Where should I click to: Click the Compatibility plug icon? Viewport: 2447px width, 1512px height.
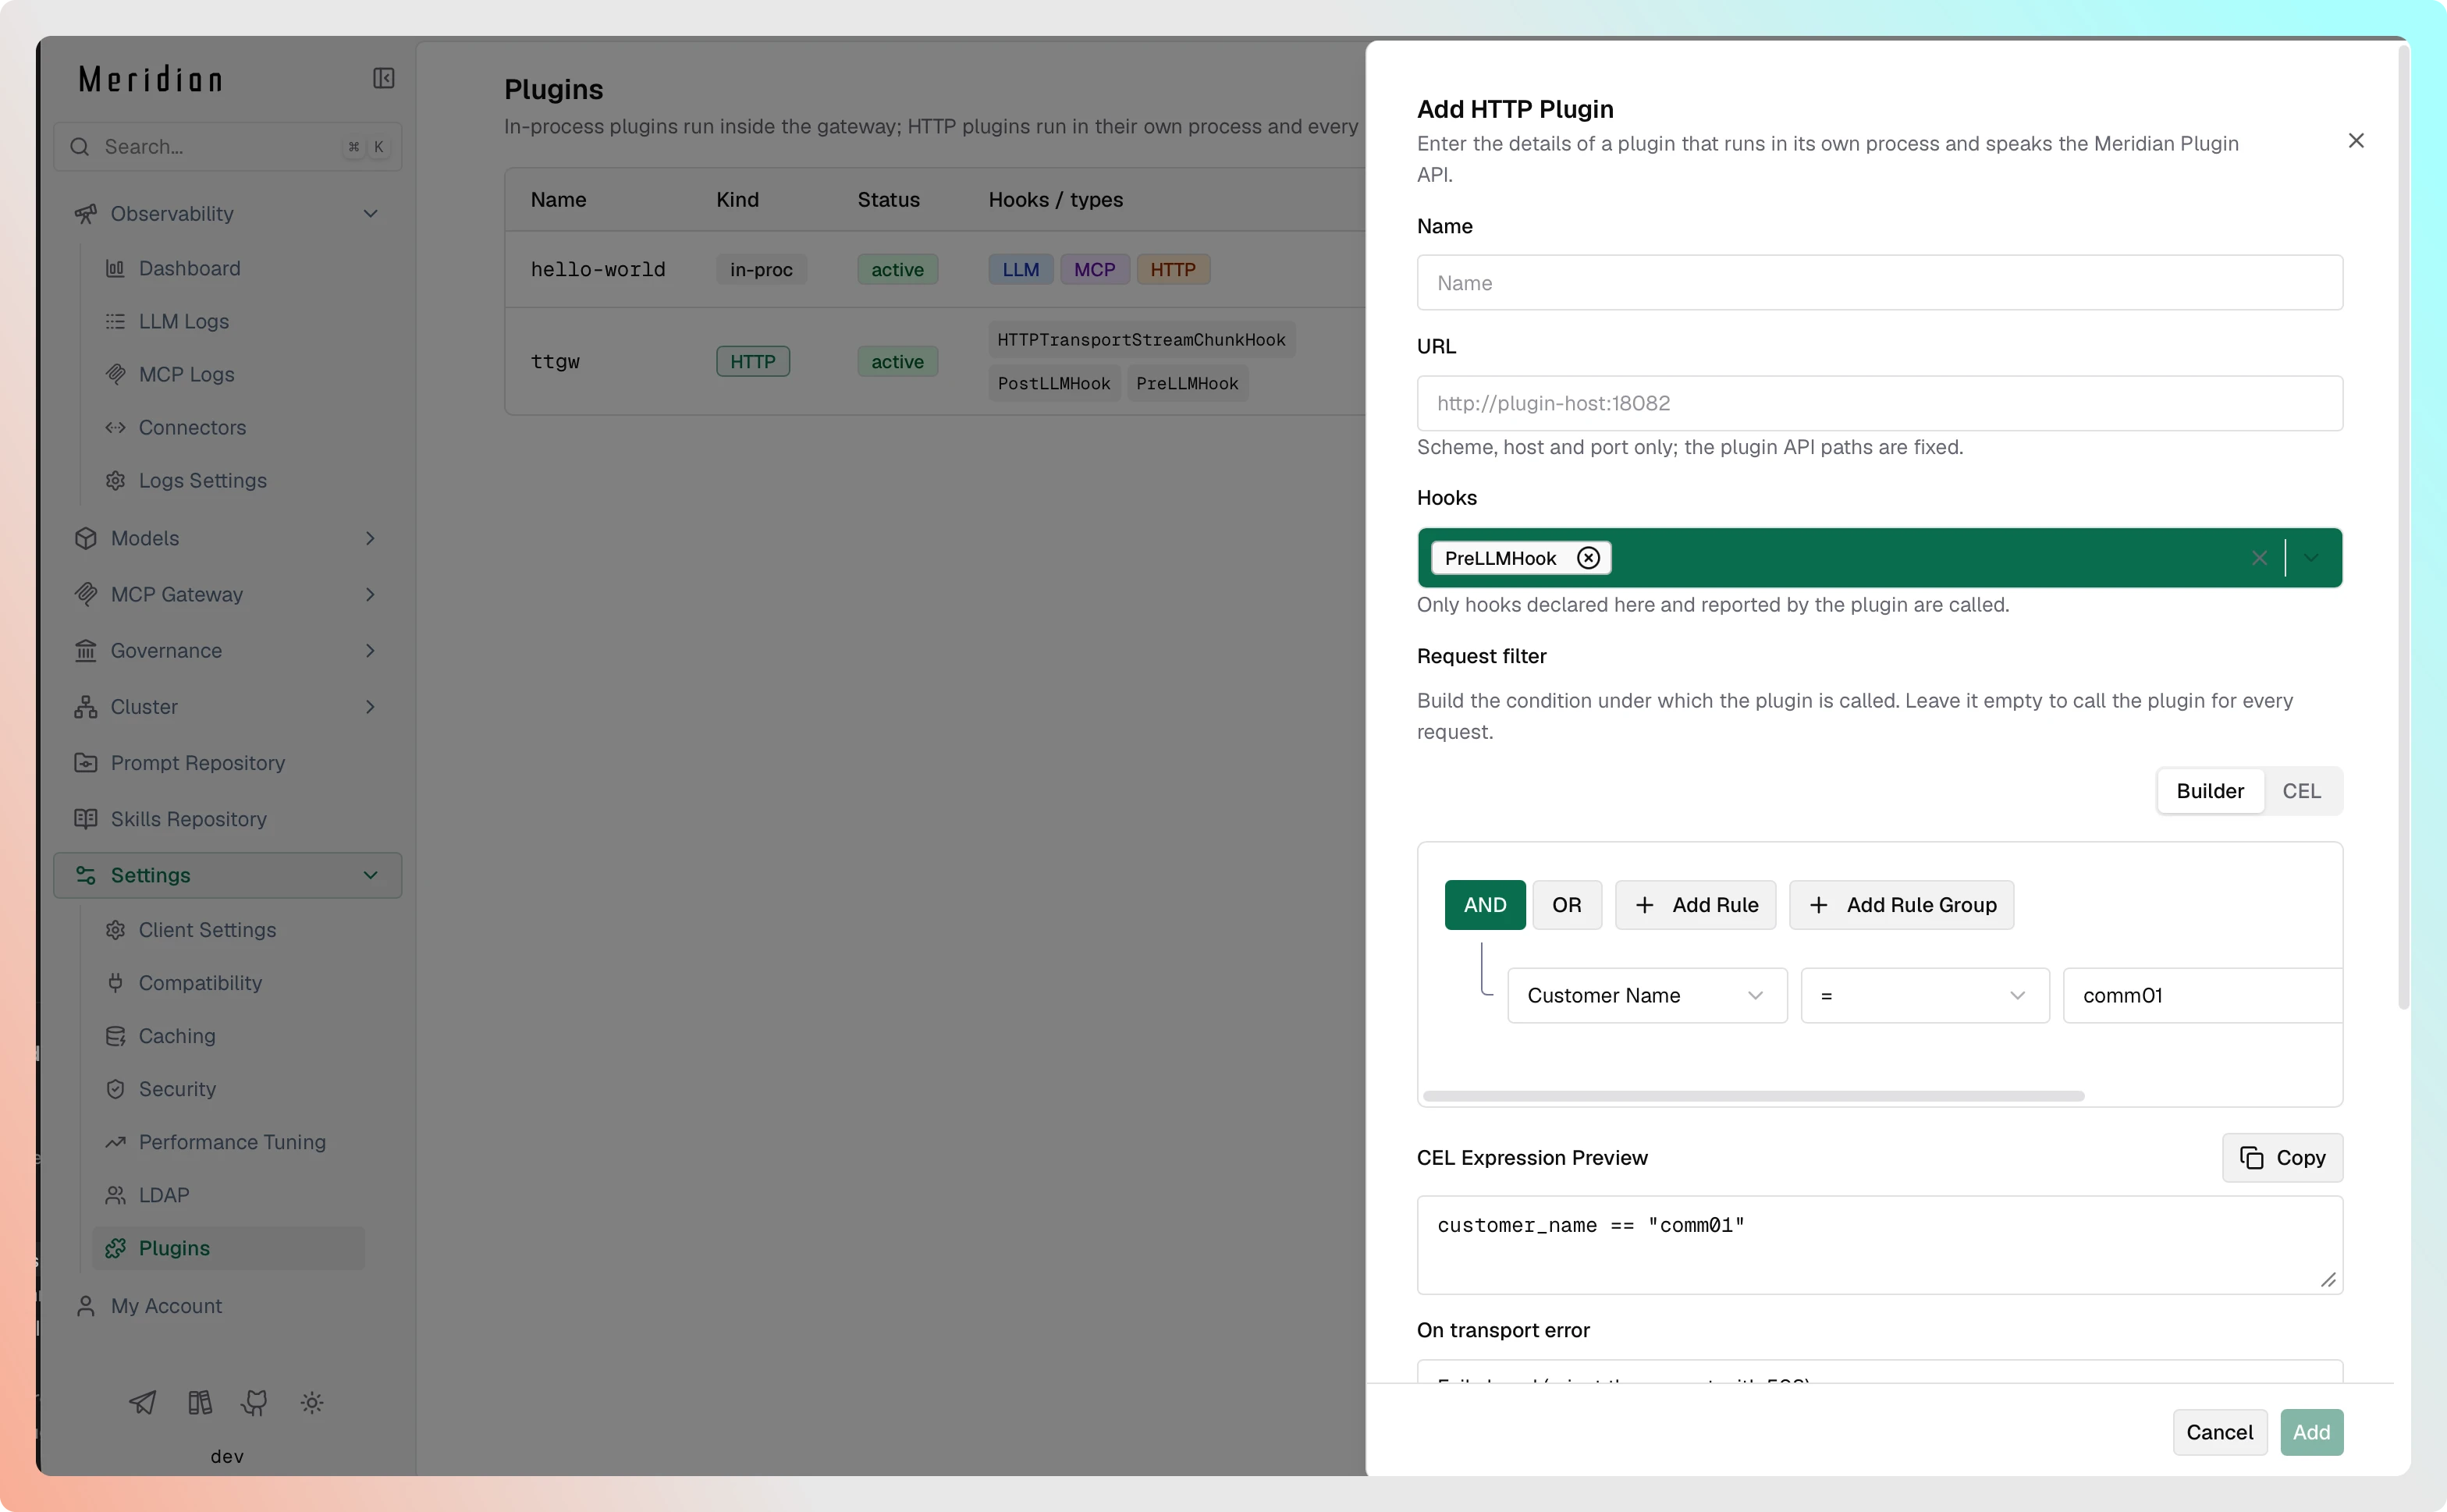[x=115, y=983]
